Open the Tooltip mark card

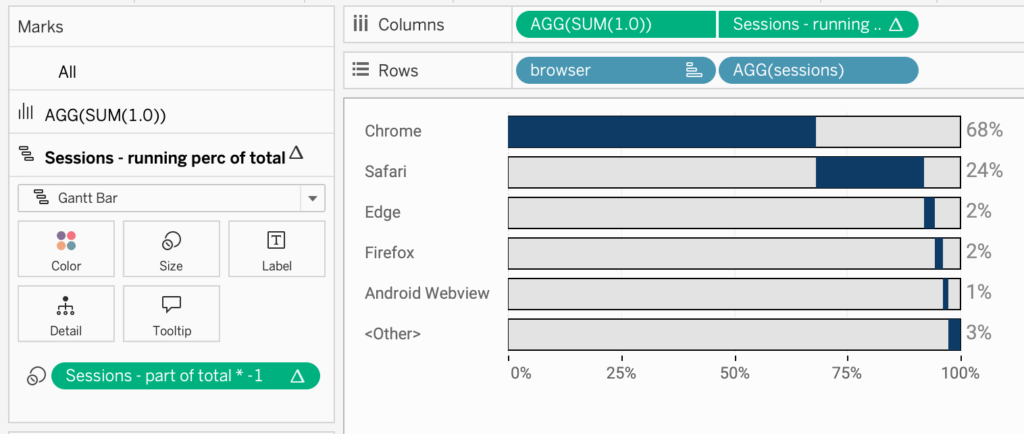click(171, 313)
